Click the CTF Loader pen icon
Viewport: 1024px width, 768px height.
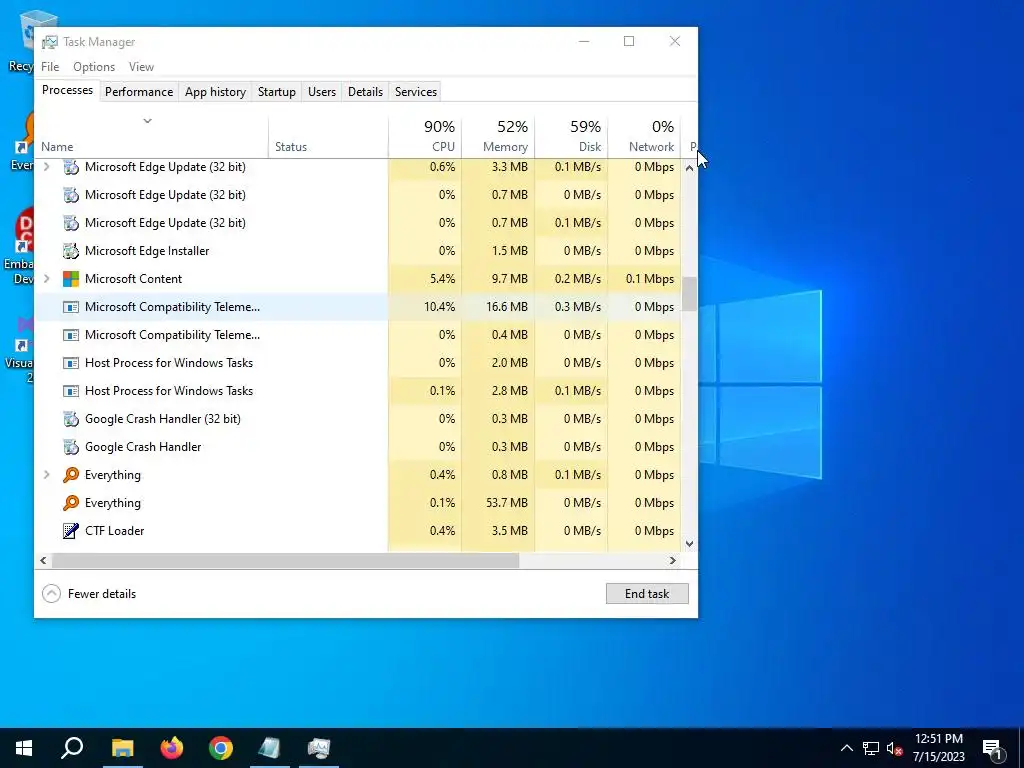coord(71,531)
